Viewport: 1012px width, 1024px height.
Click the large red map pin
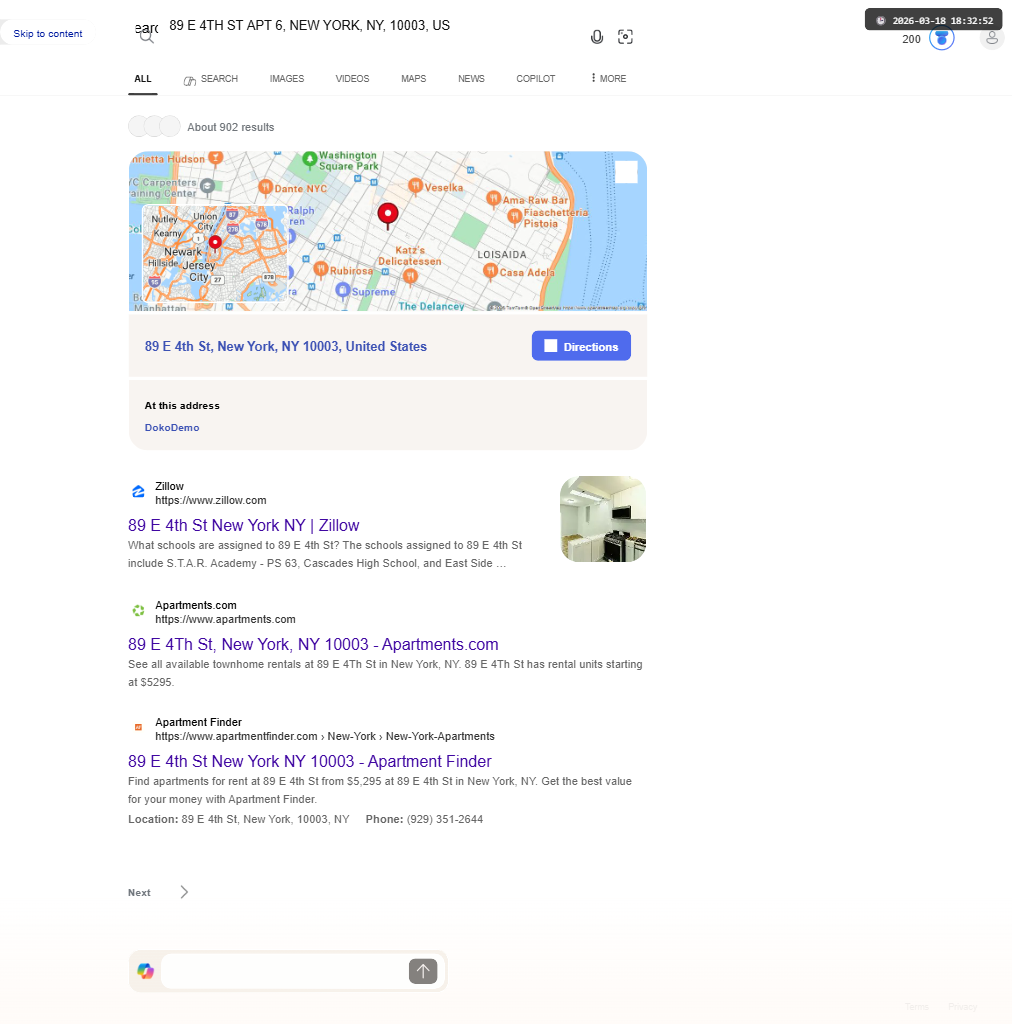pyautogui.click(x=388, y=216)
